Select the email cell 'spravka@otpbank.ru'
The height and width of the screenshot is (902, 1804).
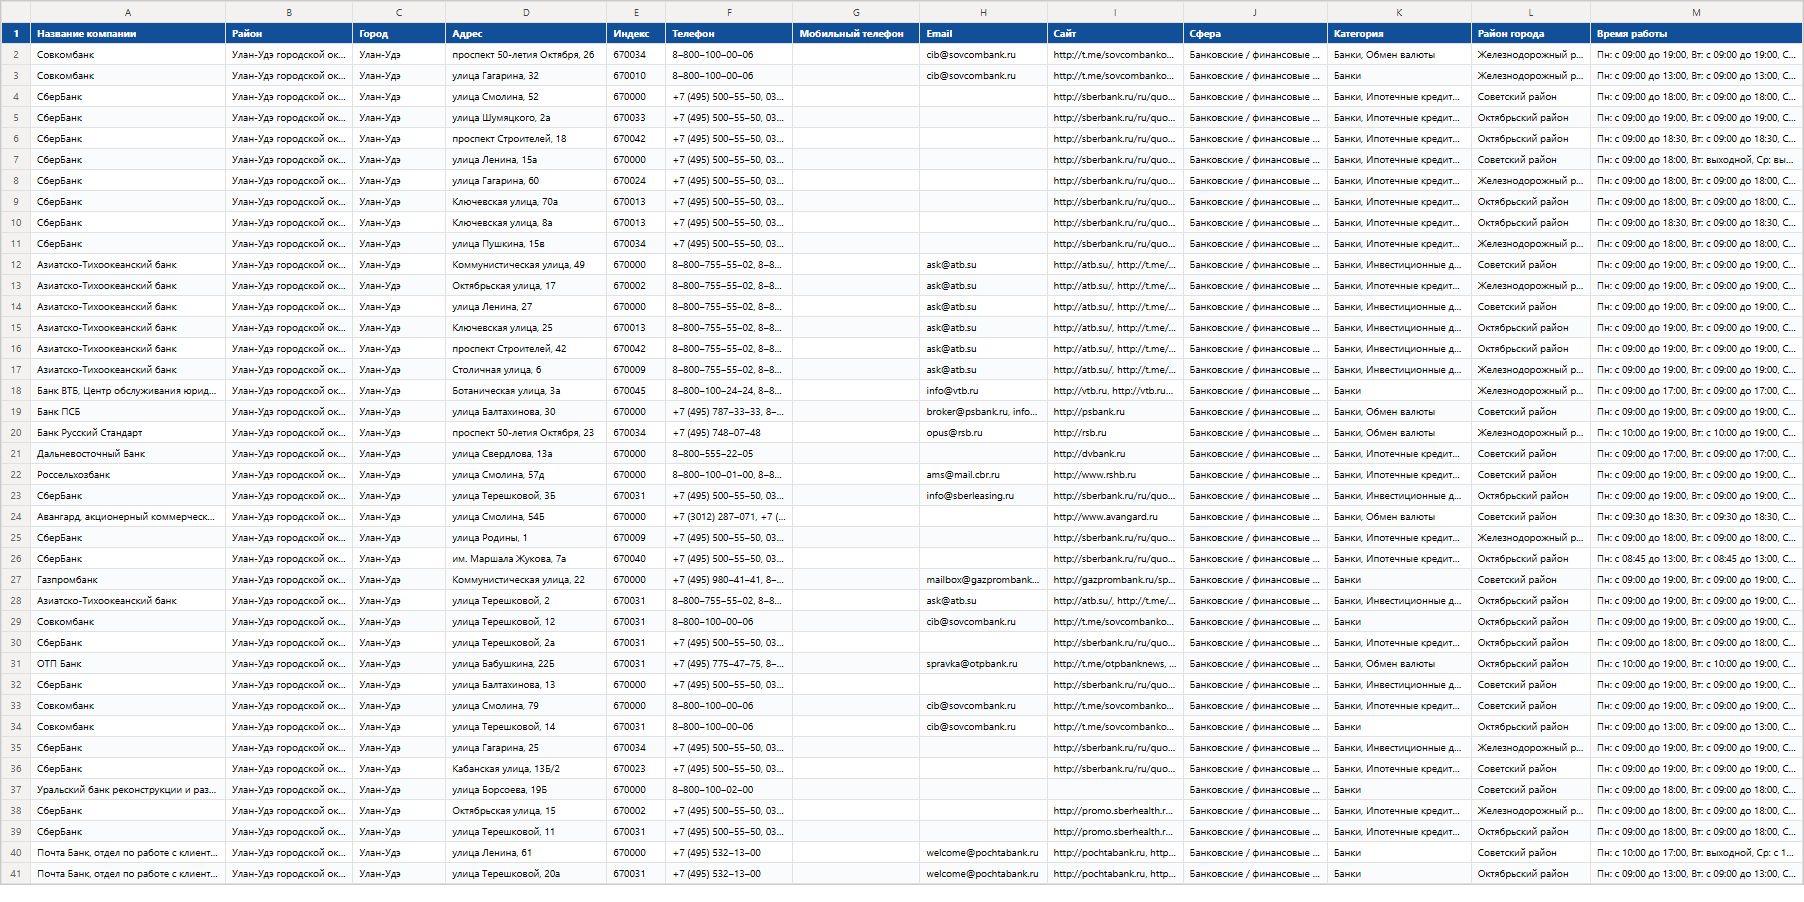click(x=983, y=664)
